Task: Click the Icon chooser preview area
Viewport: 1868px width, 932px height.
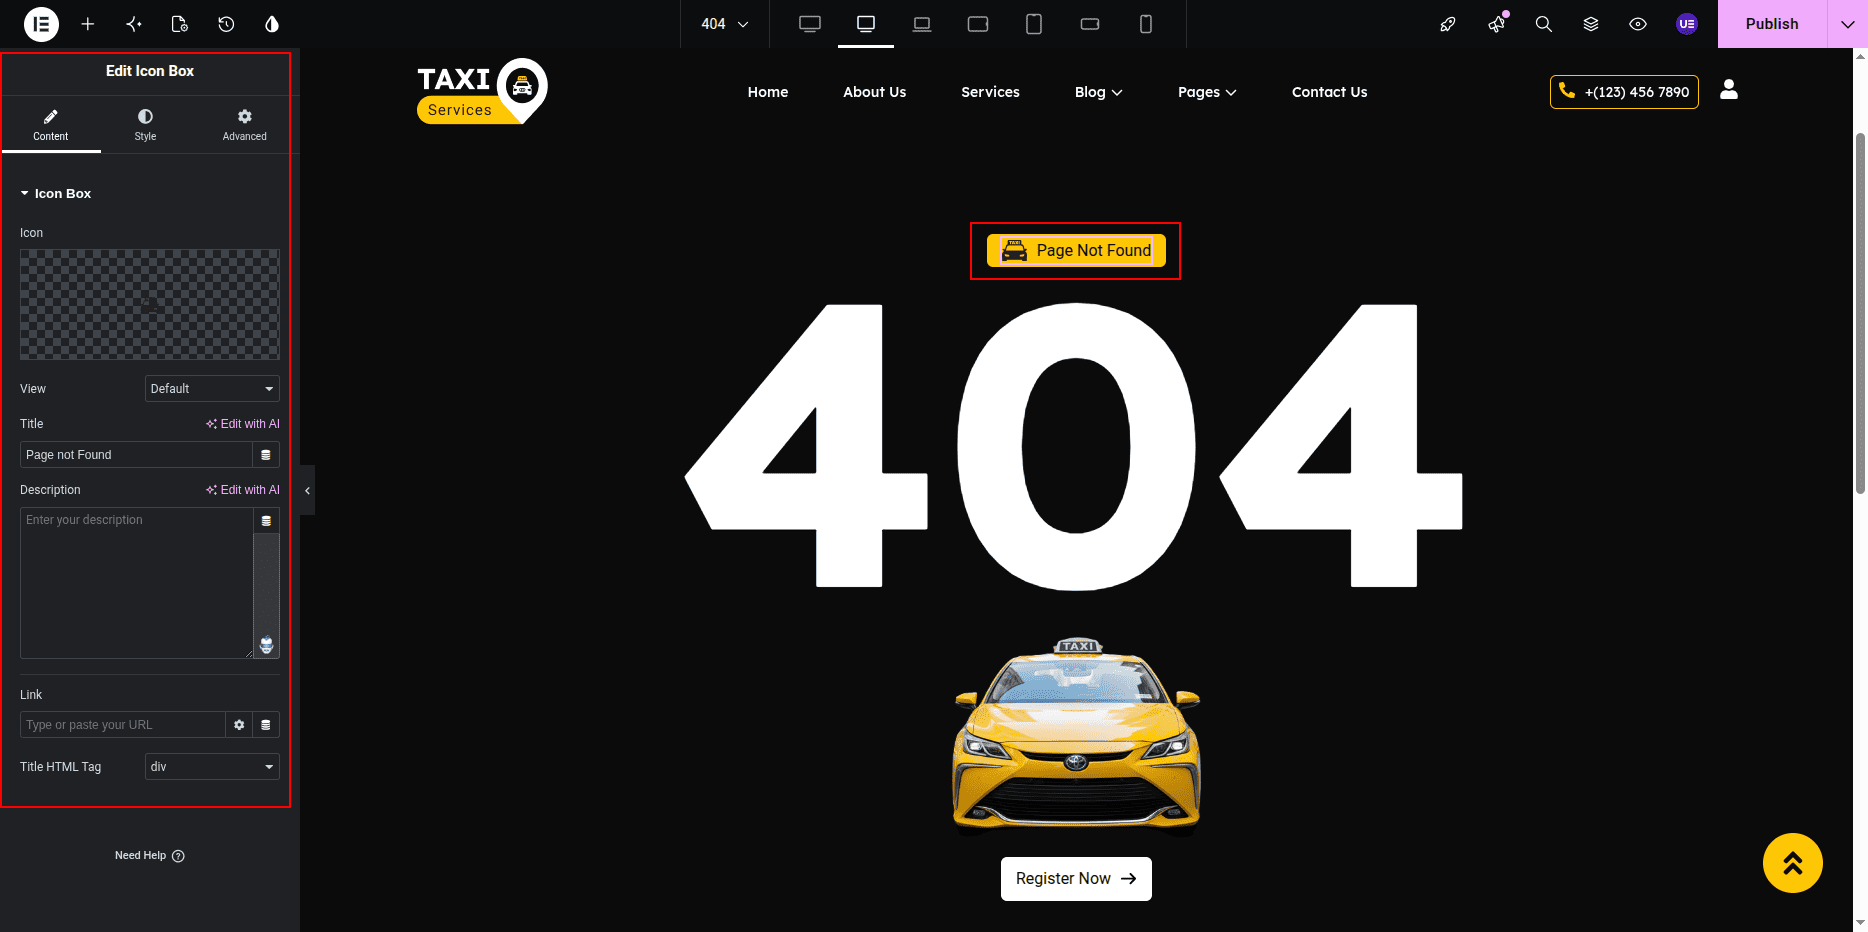Action: [150, 305]
